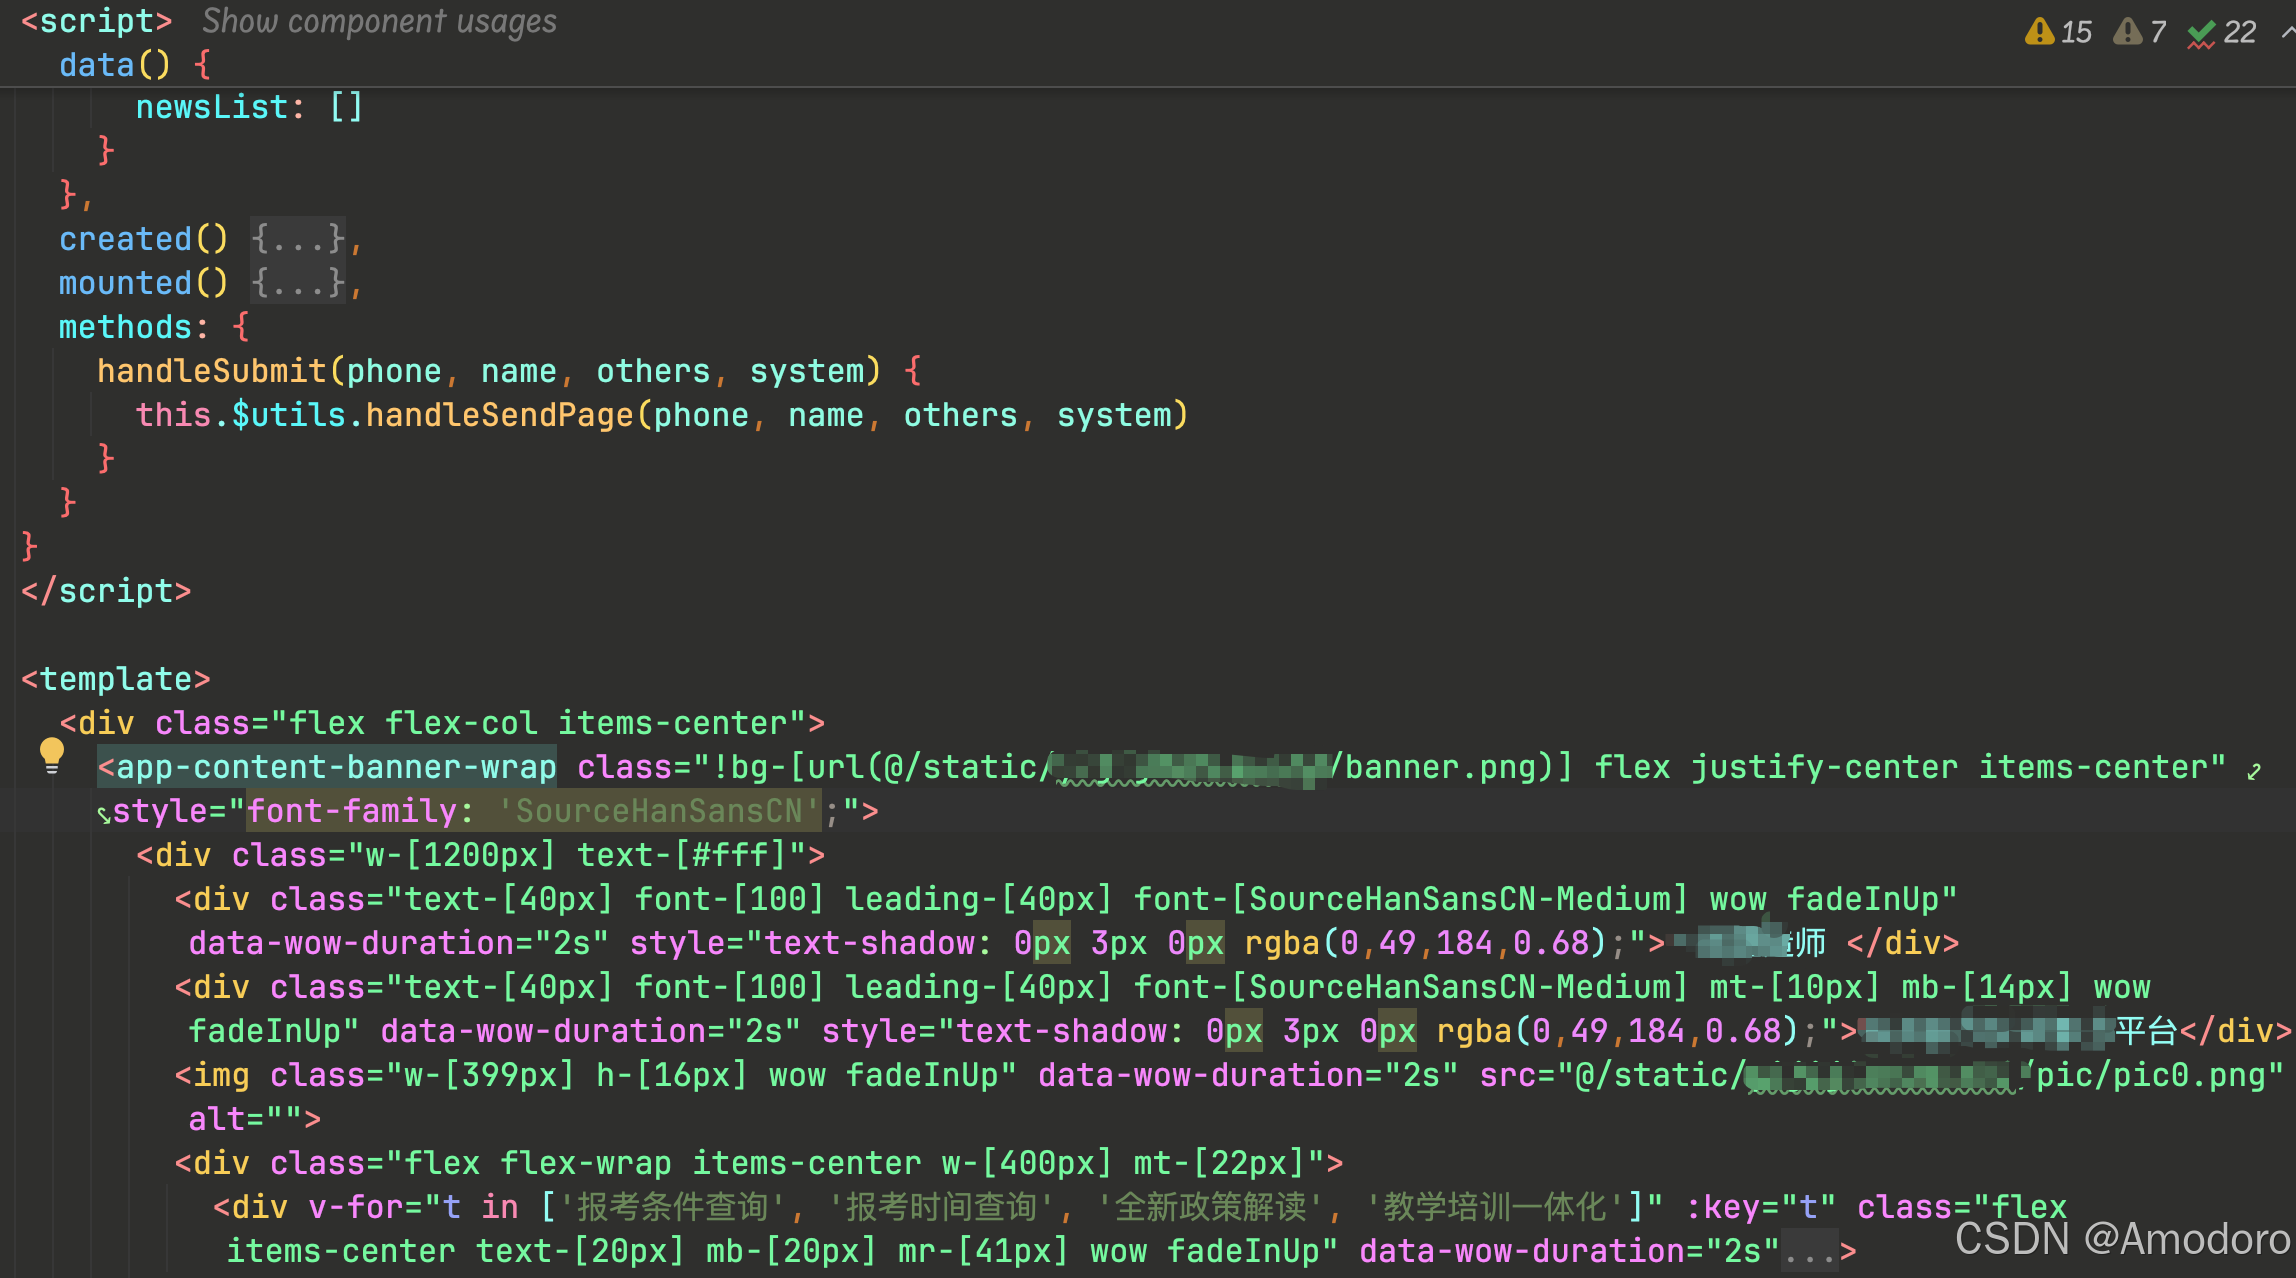Click soft-wrap arrow after items-center line

(2253, 770)
